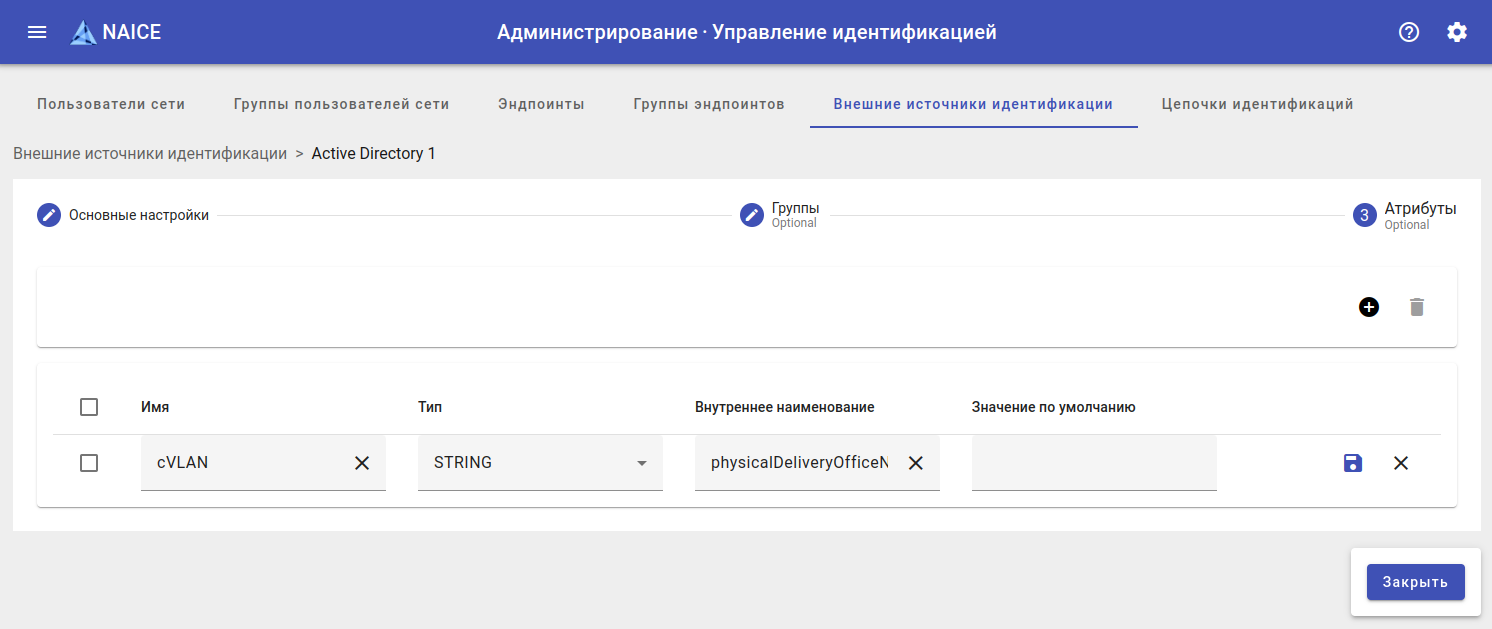Cancel editing the attribute row

(x=1401, y=463)
